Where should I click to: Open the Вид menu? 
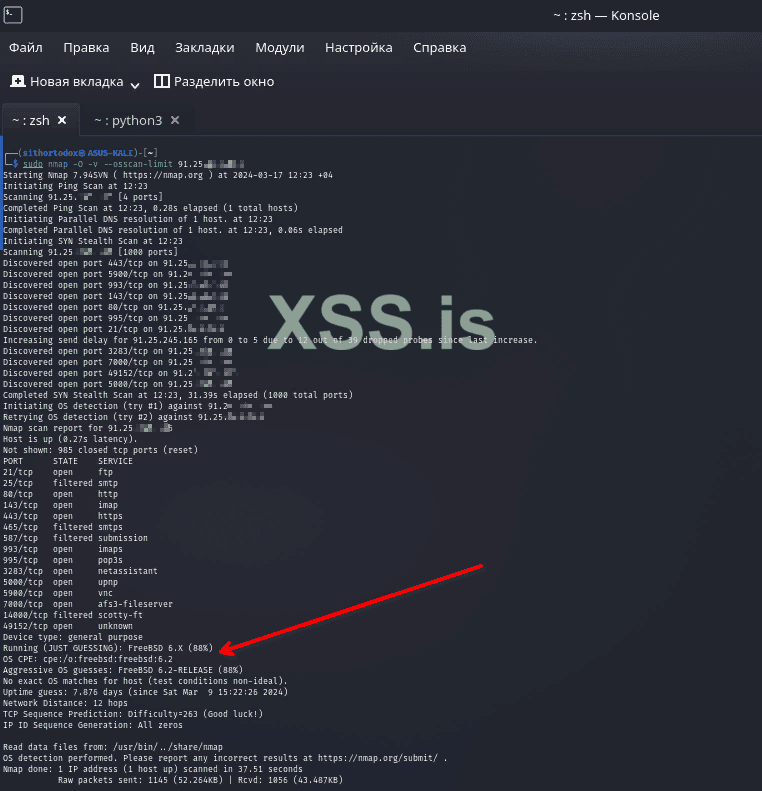pyautogui.click(x=142, y=47)
